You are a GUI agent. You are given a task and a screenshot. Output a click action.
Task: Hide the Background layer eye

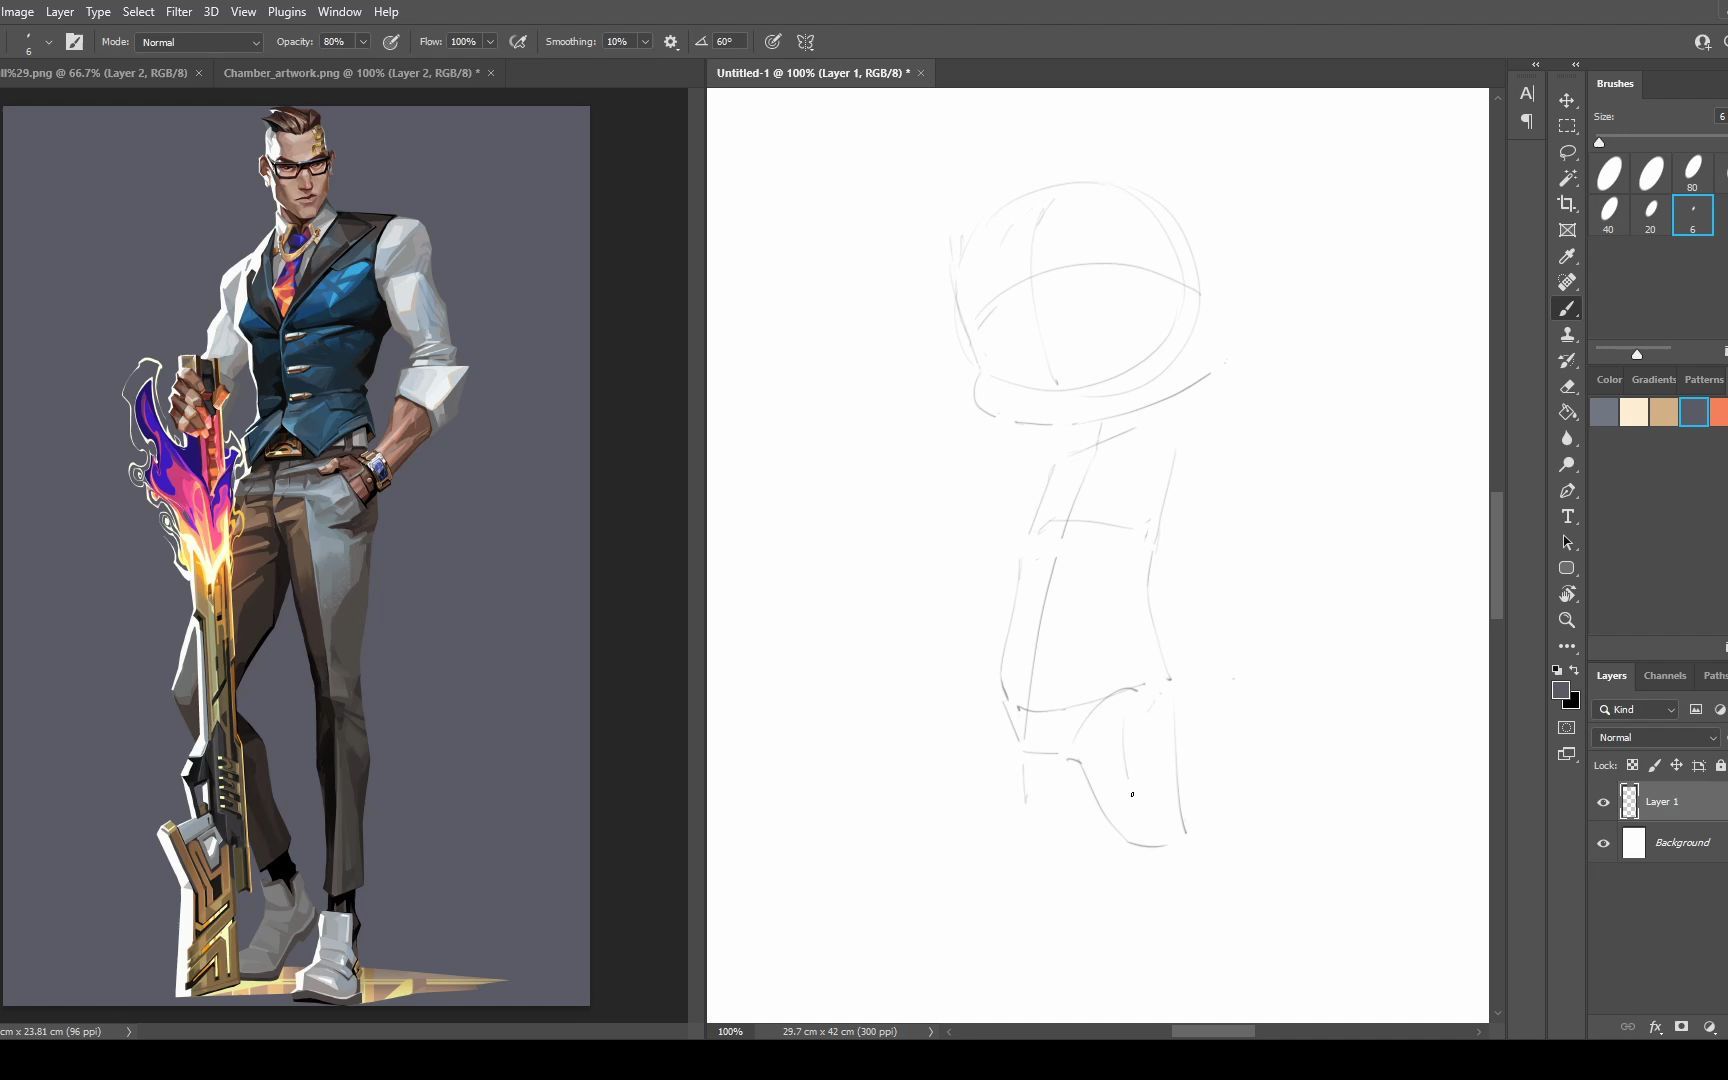tap(1603, 843)
